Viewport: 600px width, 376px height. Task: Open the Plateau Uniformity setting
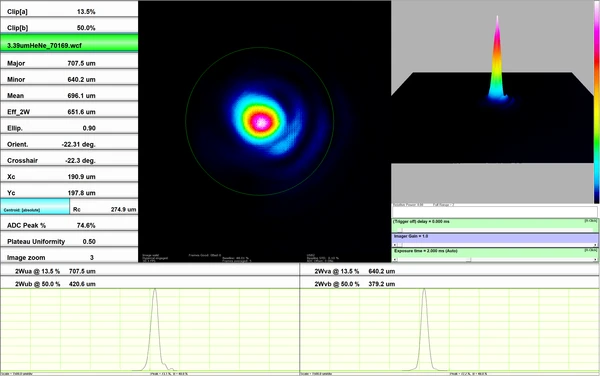coord(69,241)
